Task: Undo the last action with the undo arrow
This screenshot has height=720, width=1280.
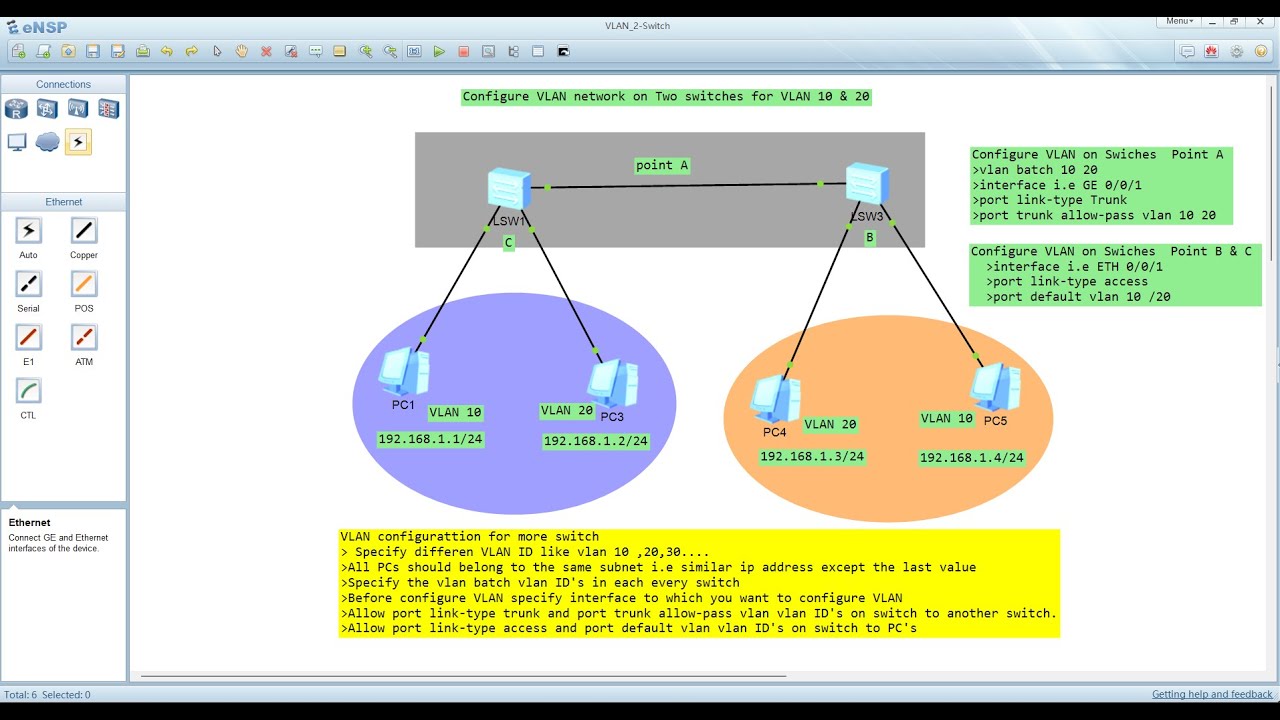Action: [x=167, y=51]
